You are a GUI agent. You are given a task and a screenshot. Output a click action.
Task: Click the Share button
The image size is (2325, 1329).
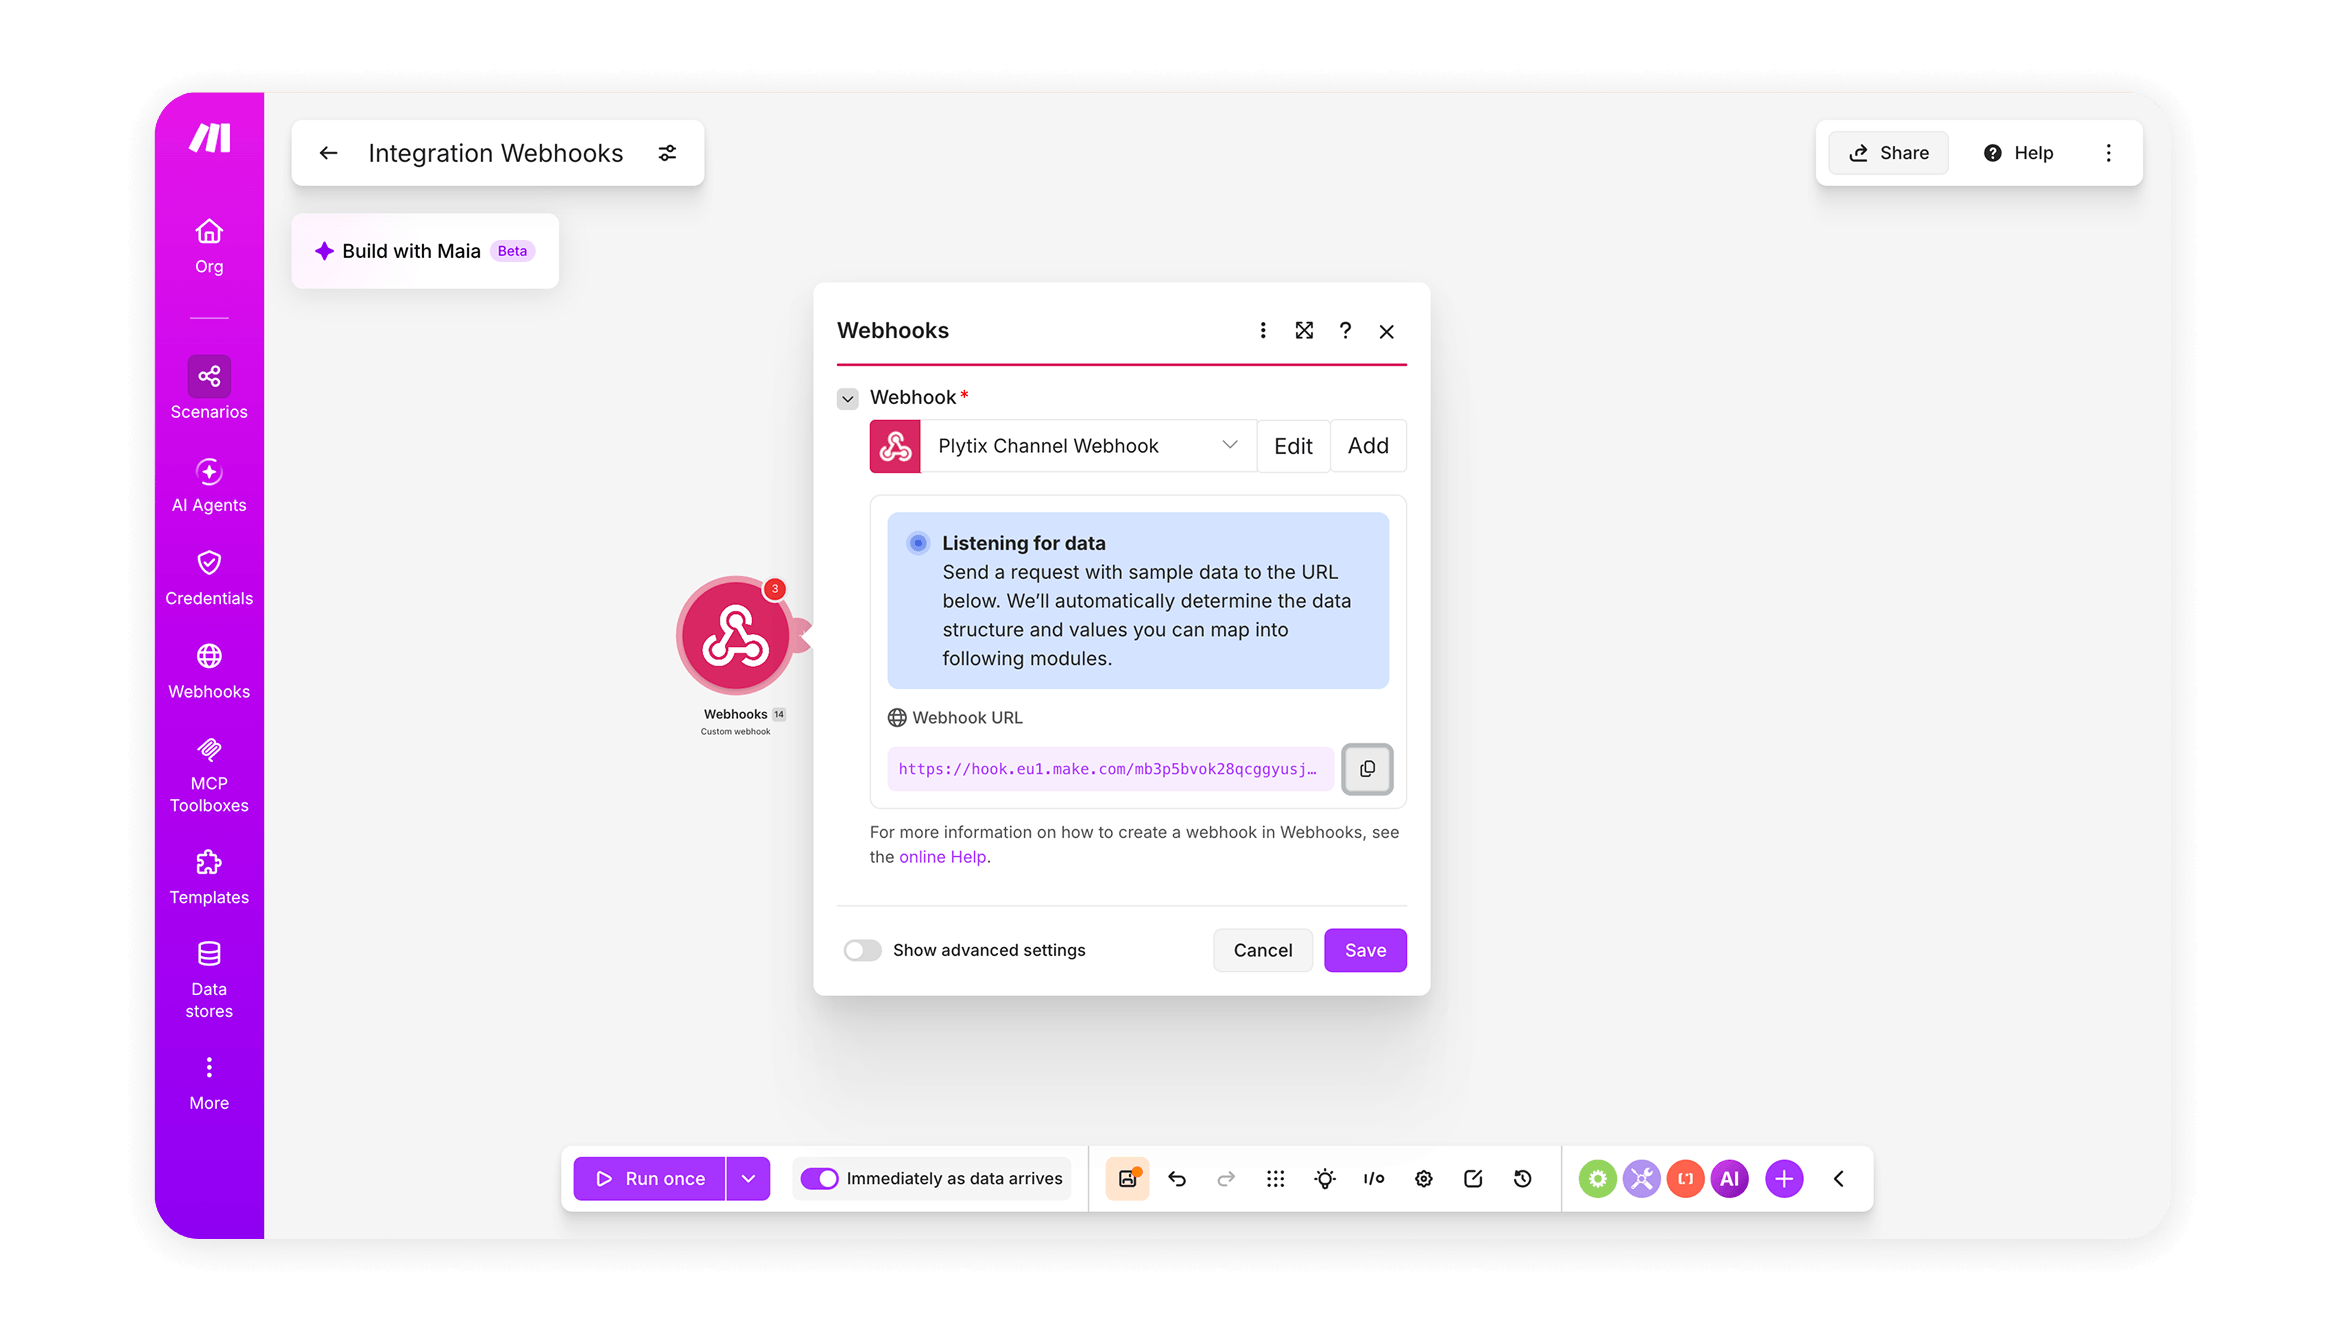point(1889,153)
